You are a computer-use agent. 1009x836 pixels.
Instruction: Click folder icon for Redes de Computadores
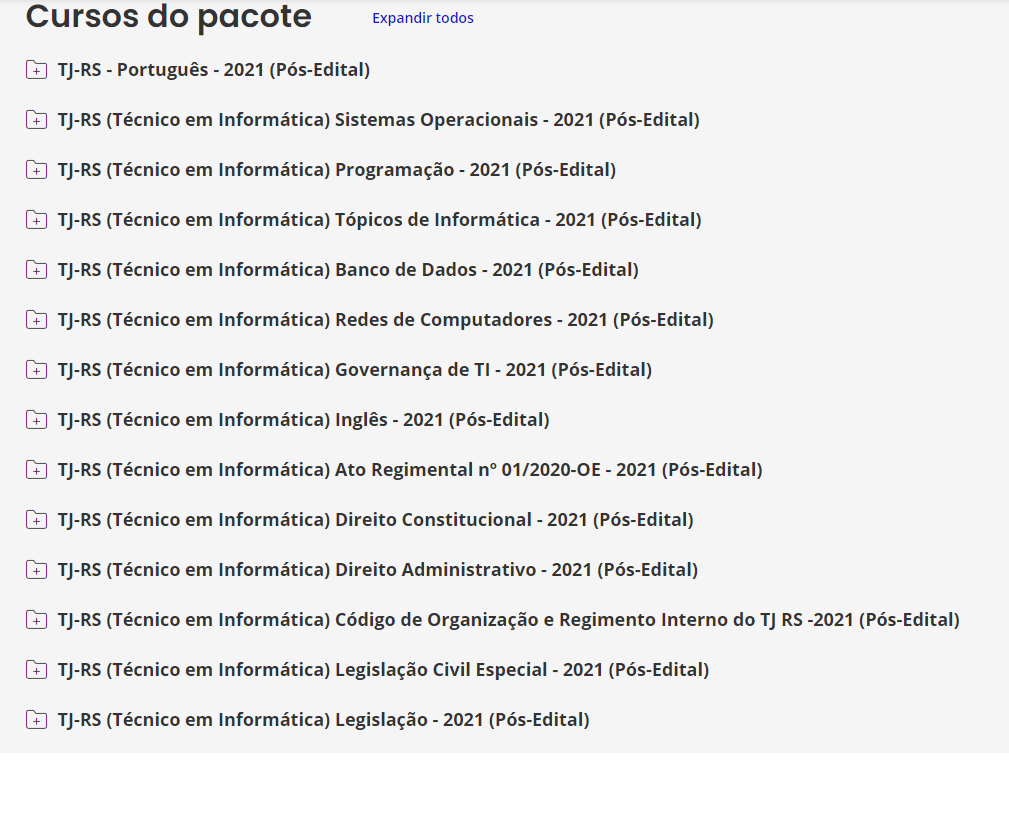tap(36, 320)
